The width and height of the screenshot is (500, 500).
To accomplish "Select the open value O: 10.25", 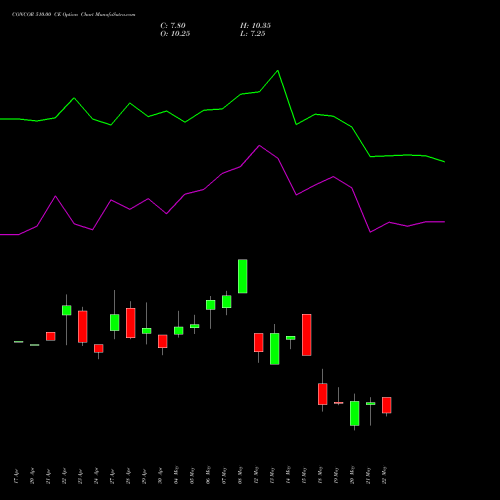I will pyautogui.click(x=175, y=34).
